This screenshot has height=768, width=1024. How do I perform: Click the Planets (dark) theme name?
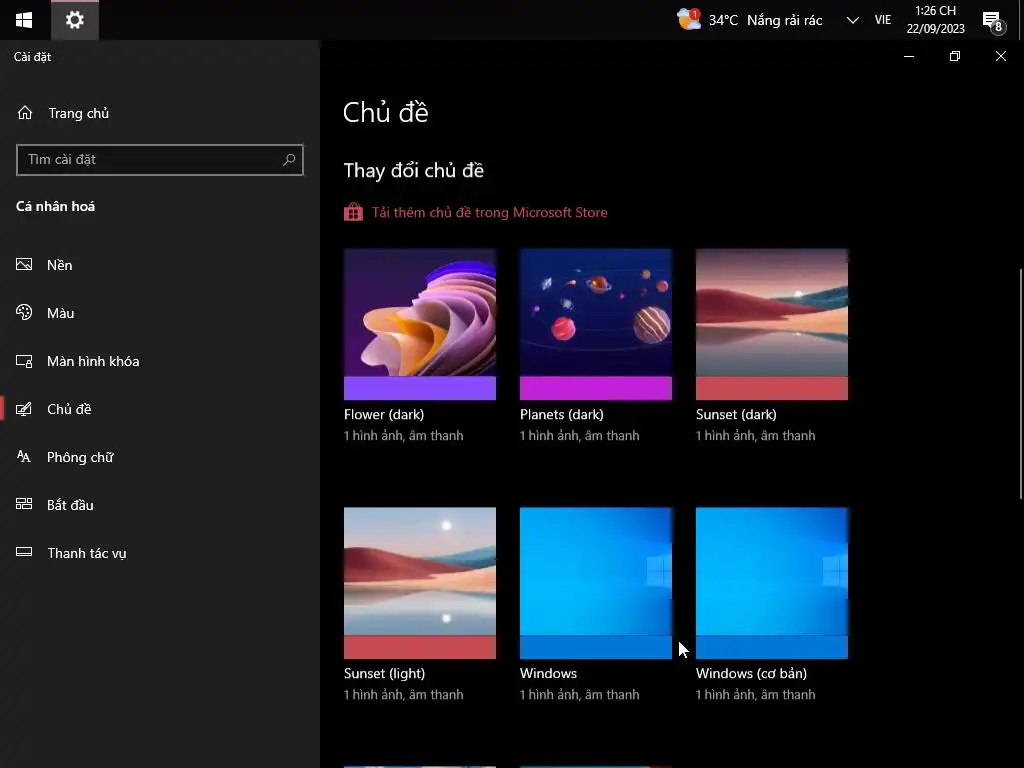point(562,415)
